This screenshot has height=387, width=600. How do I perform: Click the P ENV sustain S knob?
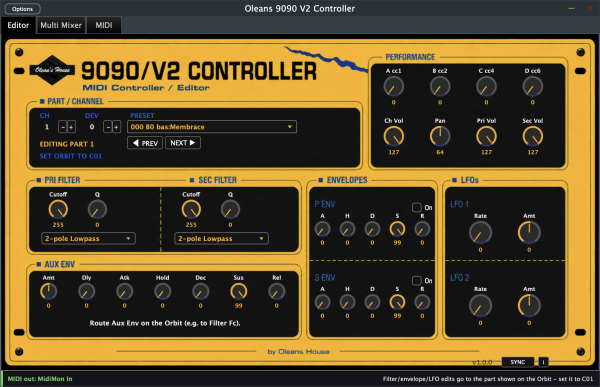[x=397, y=229]
